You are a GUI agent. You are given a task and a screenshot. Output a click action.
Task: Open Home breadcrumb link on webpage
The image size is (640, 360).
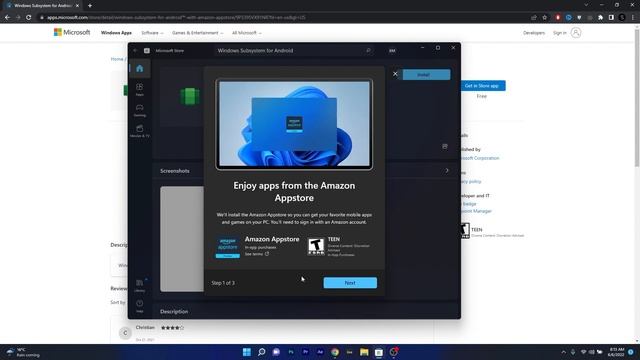[x=117, y=59]
